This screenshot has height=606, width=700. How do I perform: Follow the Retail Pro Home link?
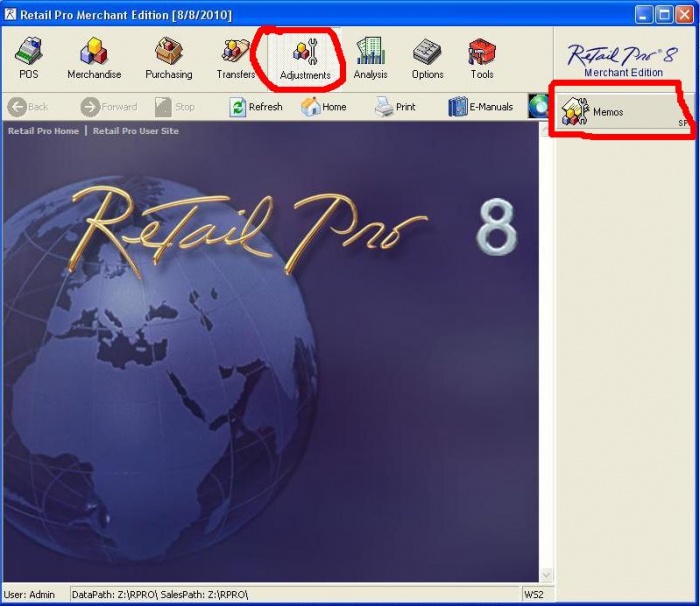coord(43,131)
